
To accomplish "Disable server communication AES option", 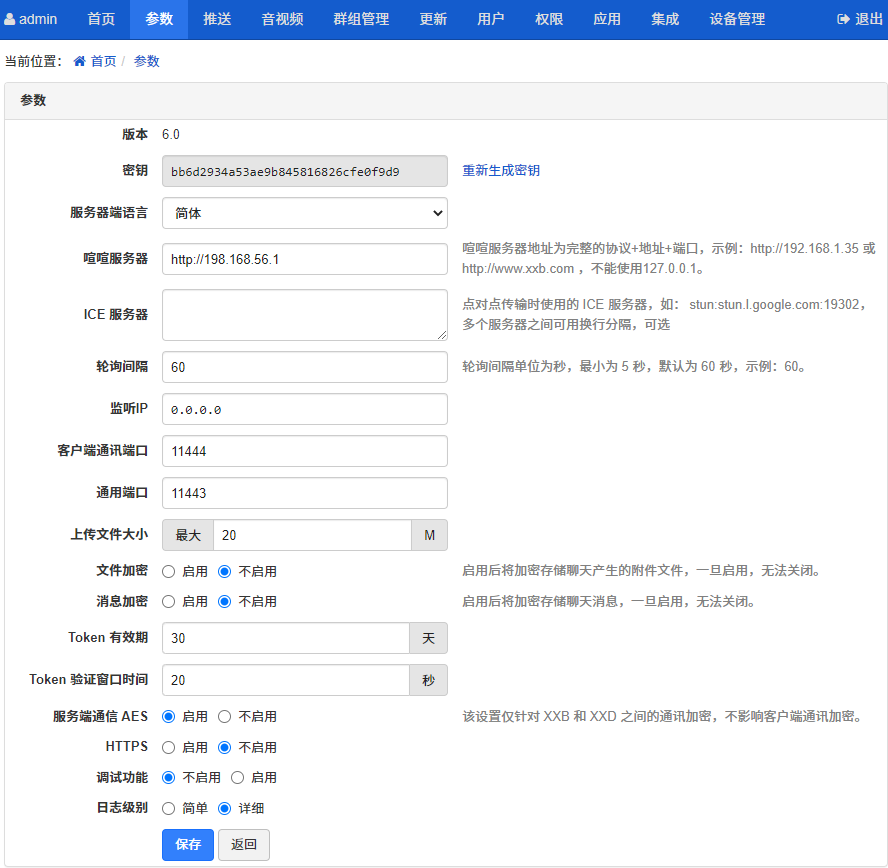I will click(225, 717).
